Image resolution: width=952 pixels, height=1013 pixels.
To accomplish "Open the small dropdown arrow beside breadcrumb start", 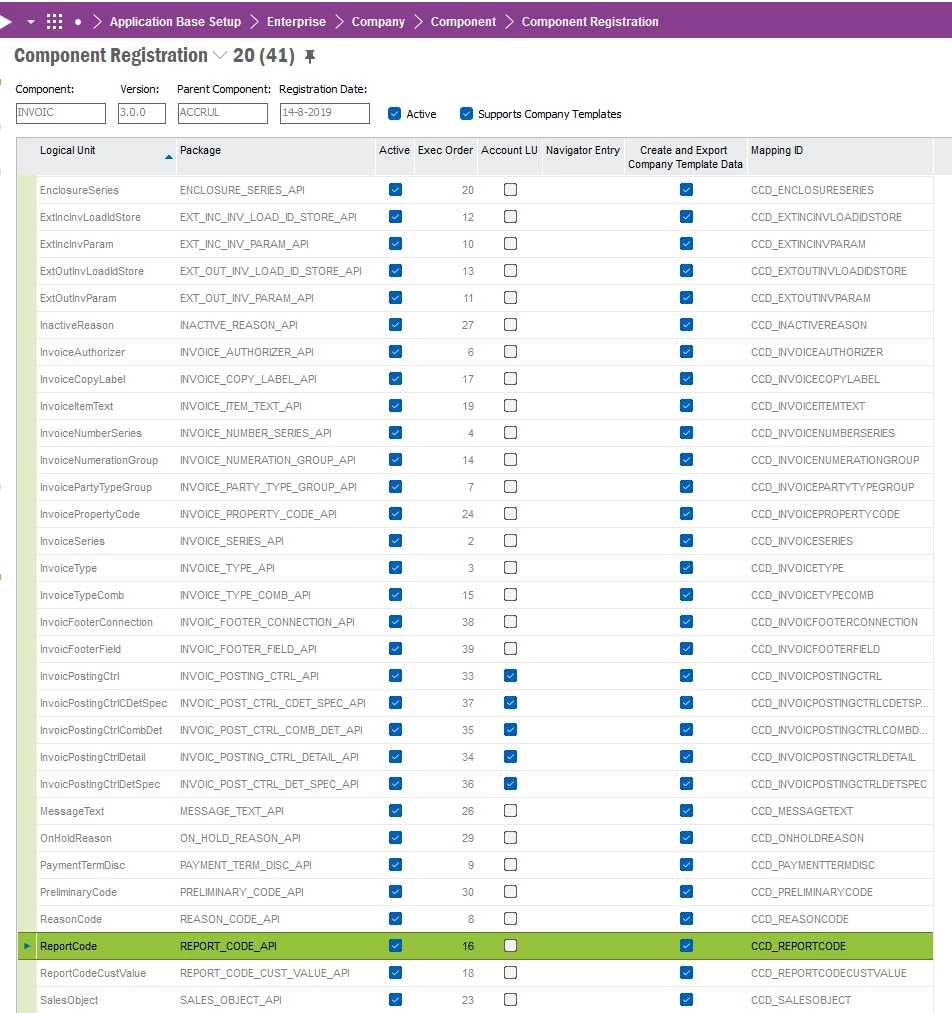I will coord(30,22).
